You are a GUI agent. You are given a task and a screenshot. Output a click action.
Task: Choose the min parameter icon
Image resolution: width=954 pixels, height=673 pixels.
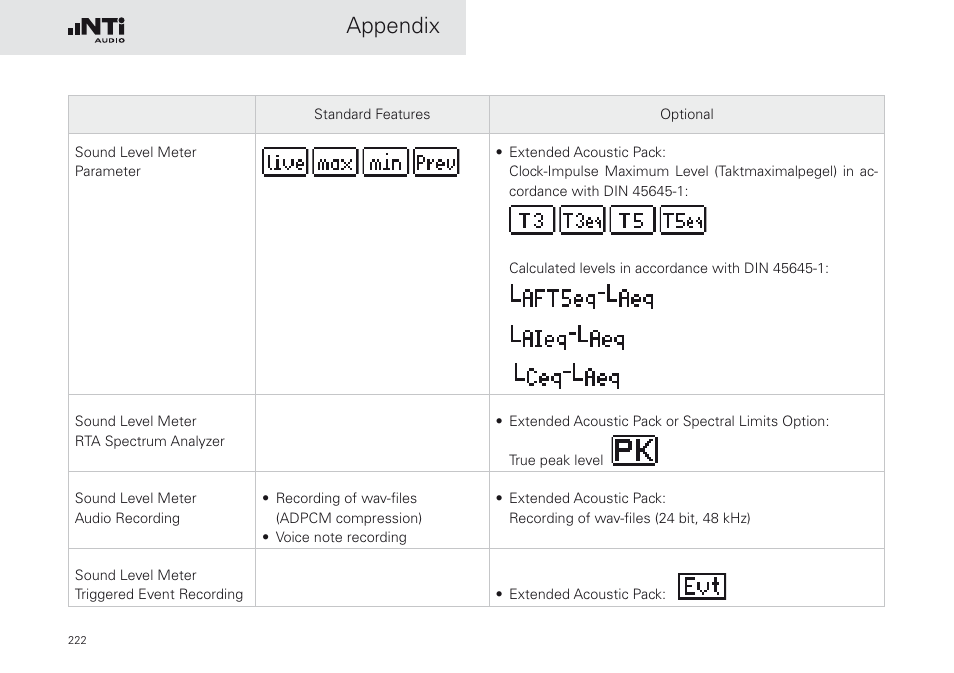(385, 162)
